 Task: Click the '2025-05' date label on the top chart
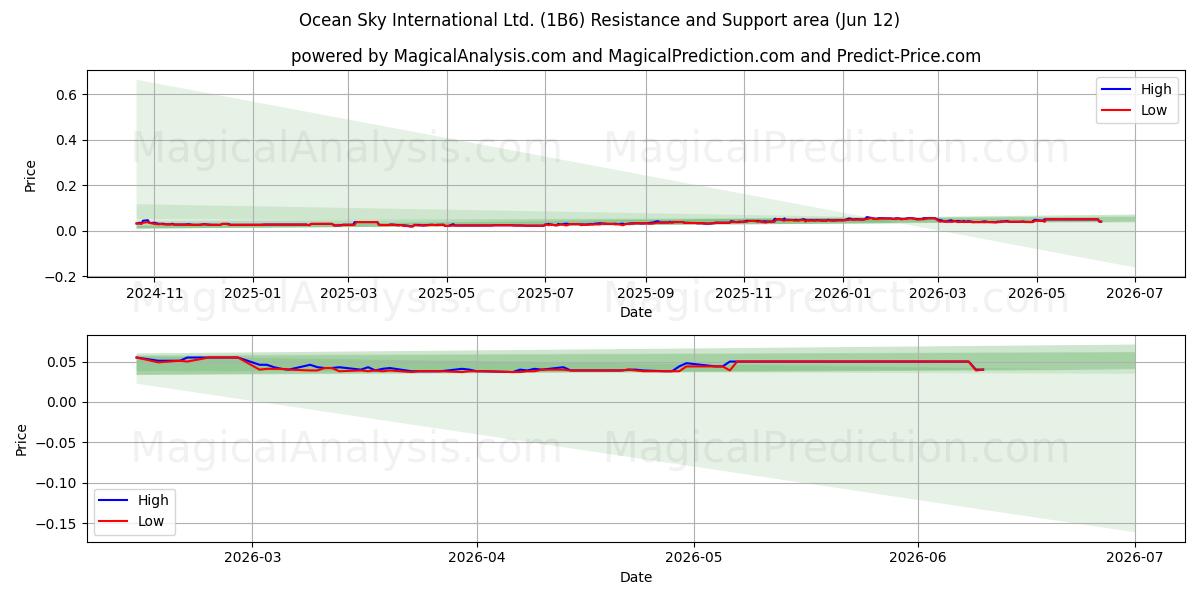point(446,295)
